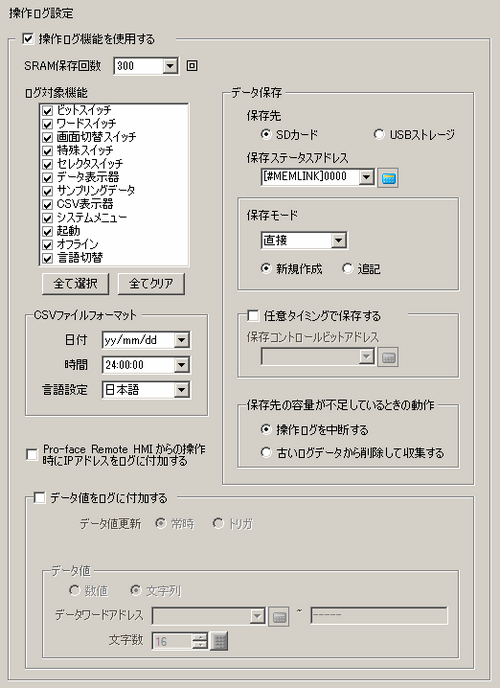500x688 pixels.
Task: Click the 全て選択 button
Action: click(x=75, y=284)
